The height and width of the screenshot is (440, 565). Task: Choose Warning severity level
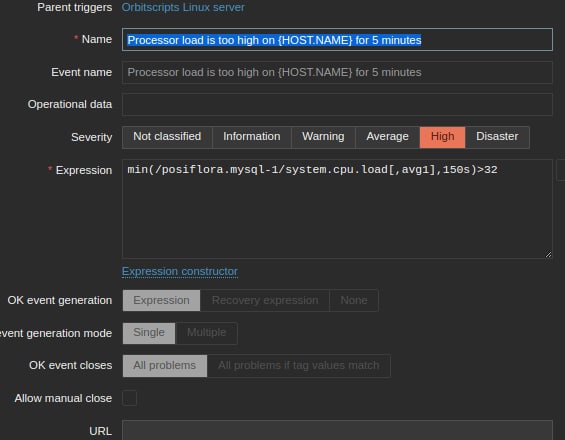point(323,137)
